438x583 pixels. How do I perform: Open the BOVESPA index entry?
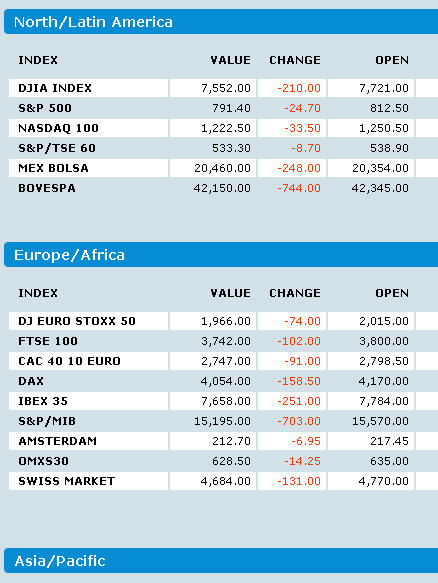tap(47, 188)
